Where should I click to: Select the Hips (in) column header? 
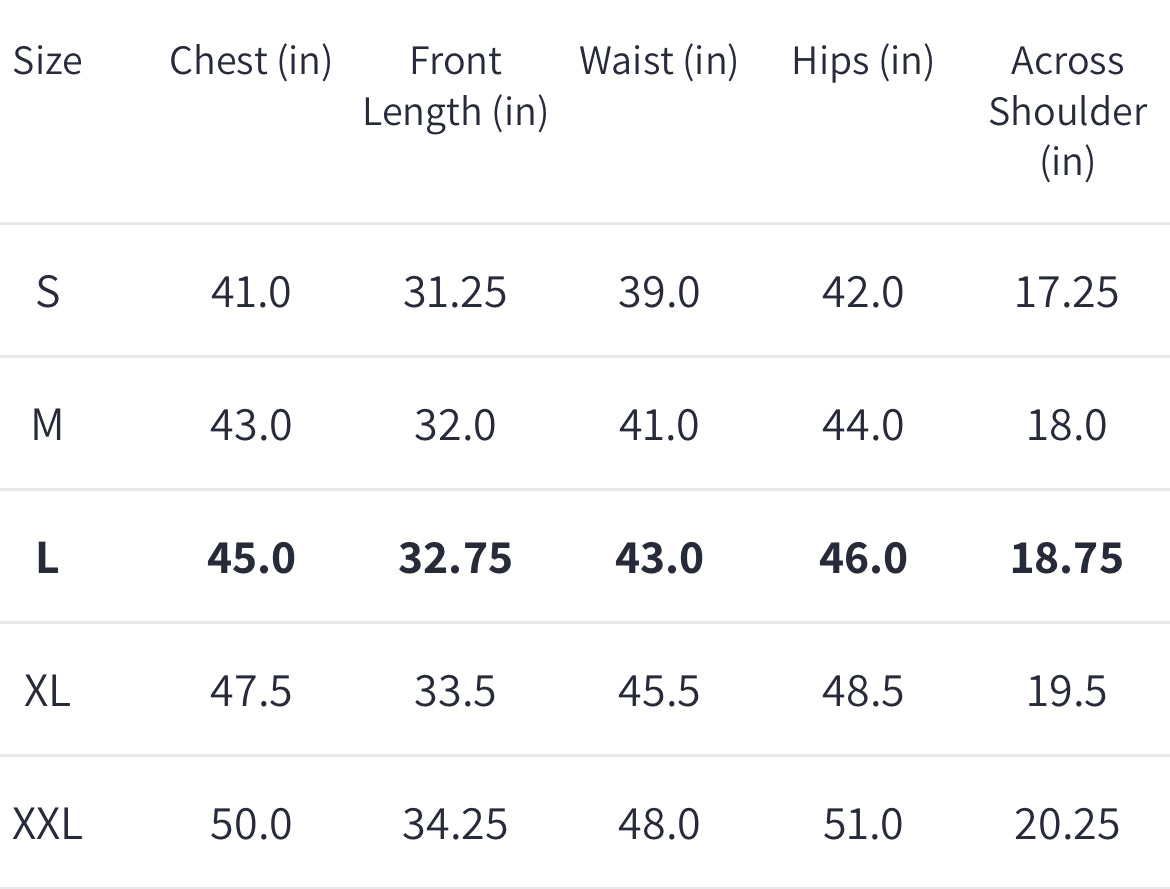point(862,62)
